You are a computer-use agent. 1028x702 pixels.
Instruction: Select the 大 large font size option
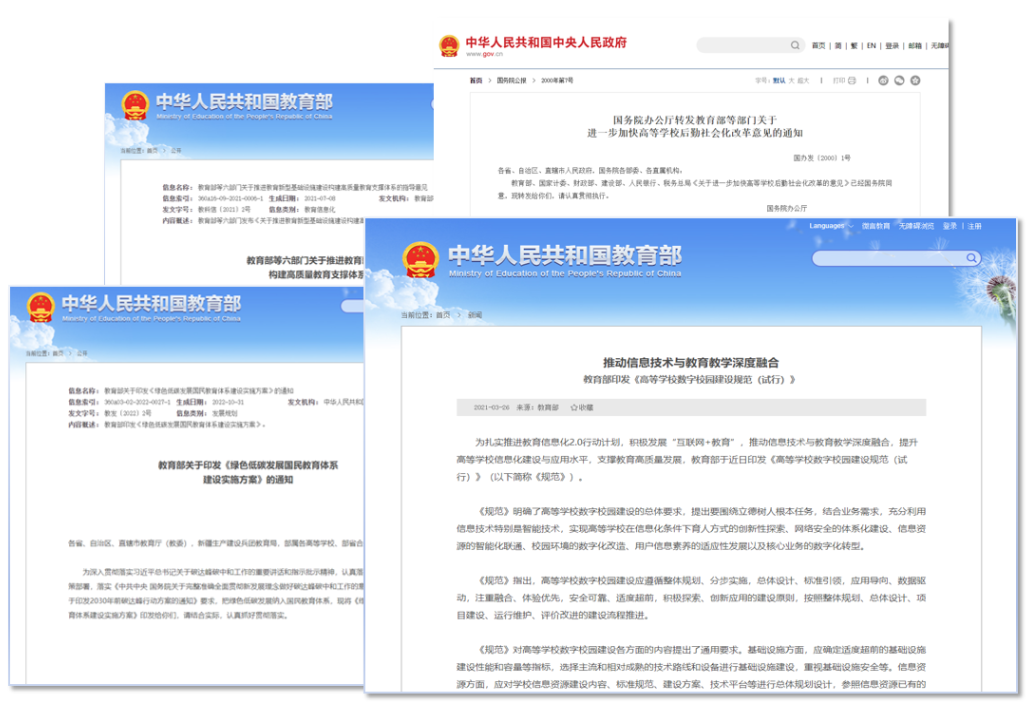click(x=792, y=80)
